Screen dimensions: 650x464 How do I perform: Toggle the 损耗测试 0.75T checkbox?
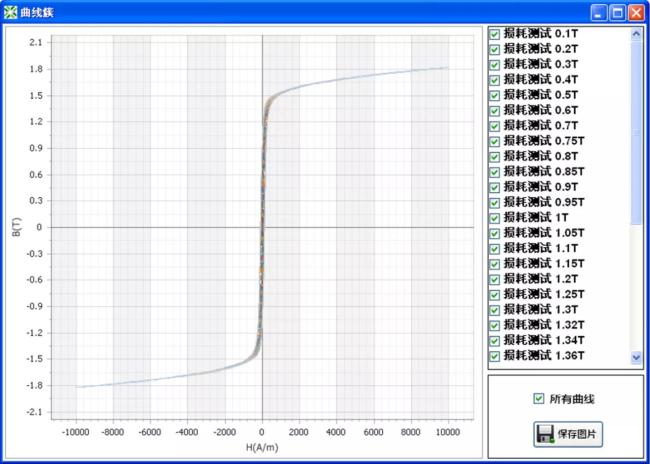pos(494,141)
